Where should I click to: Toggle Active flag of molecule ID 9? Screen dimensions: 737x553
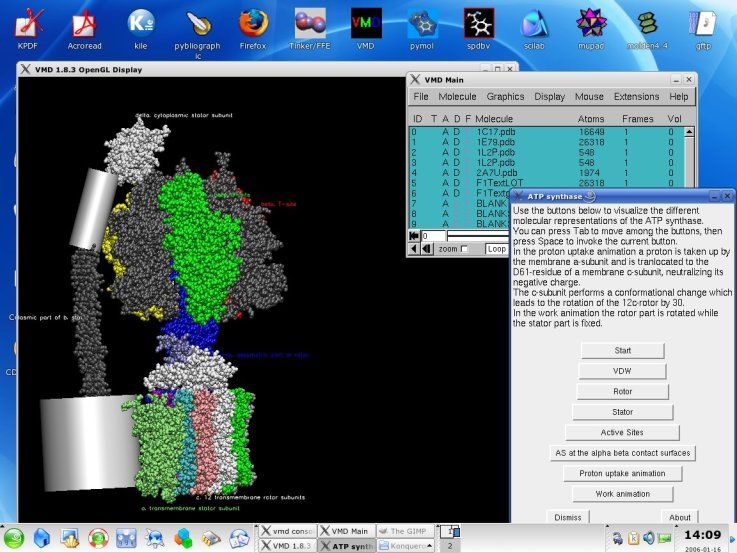point(445,224)
